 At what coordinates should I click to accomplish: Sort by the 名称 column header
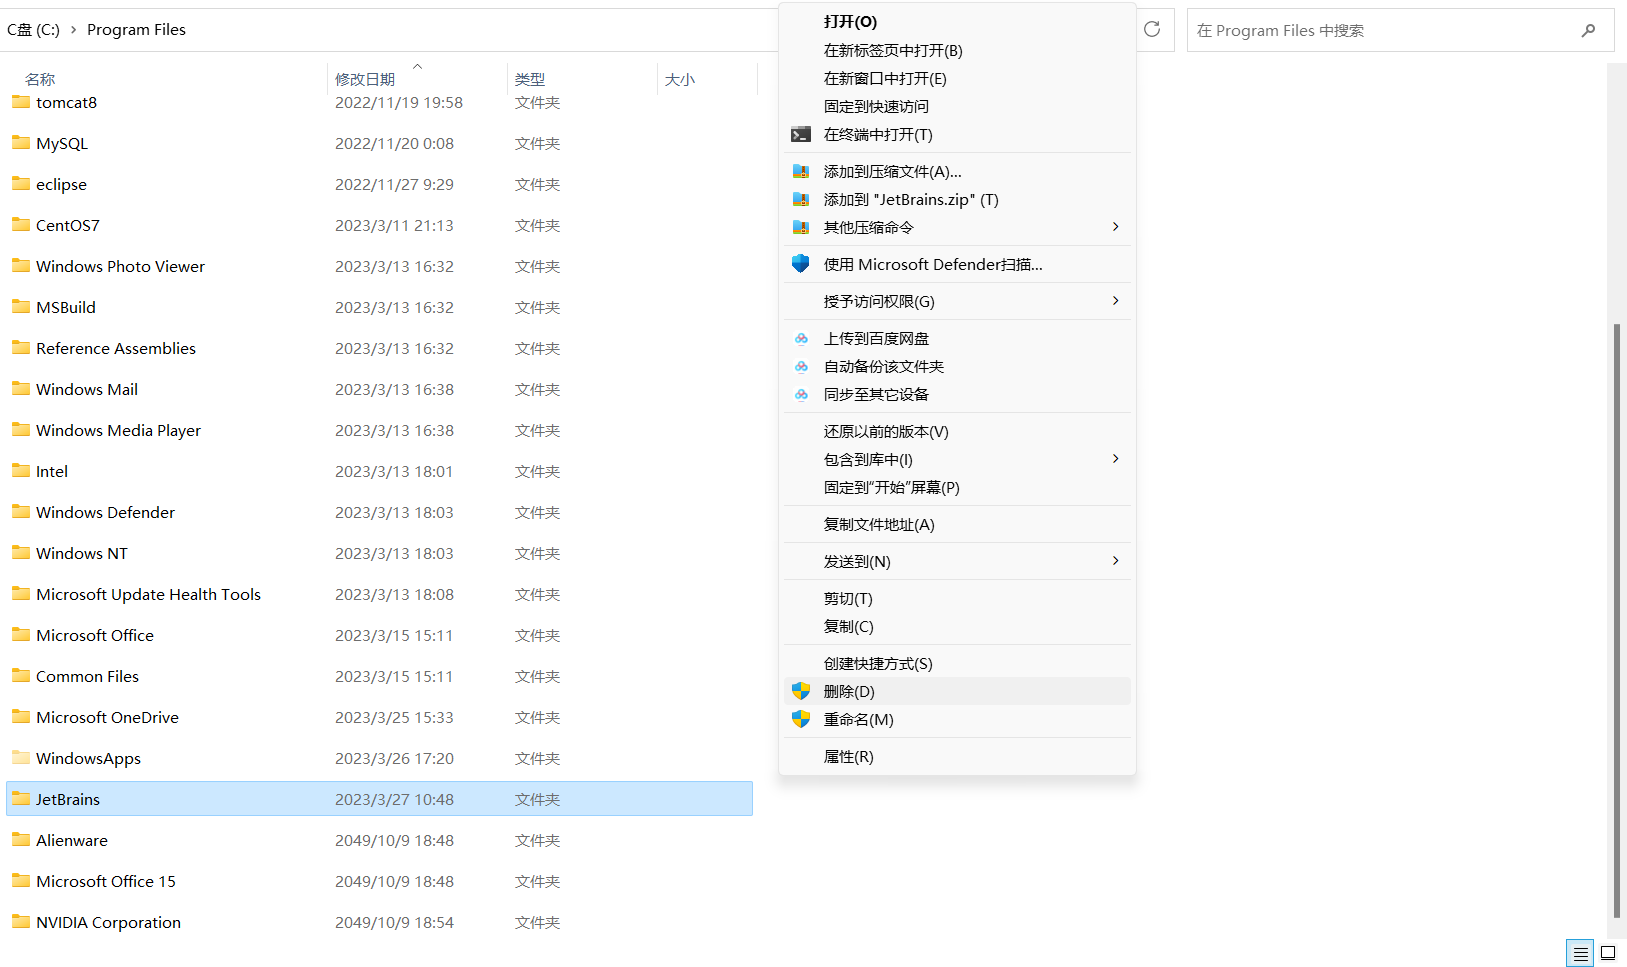[40, 79]
